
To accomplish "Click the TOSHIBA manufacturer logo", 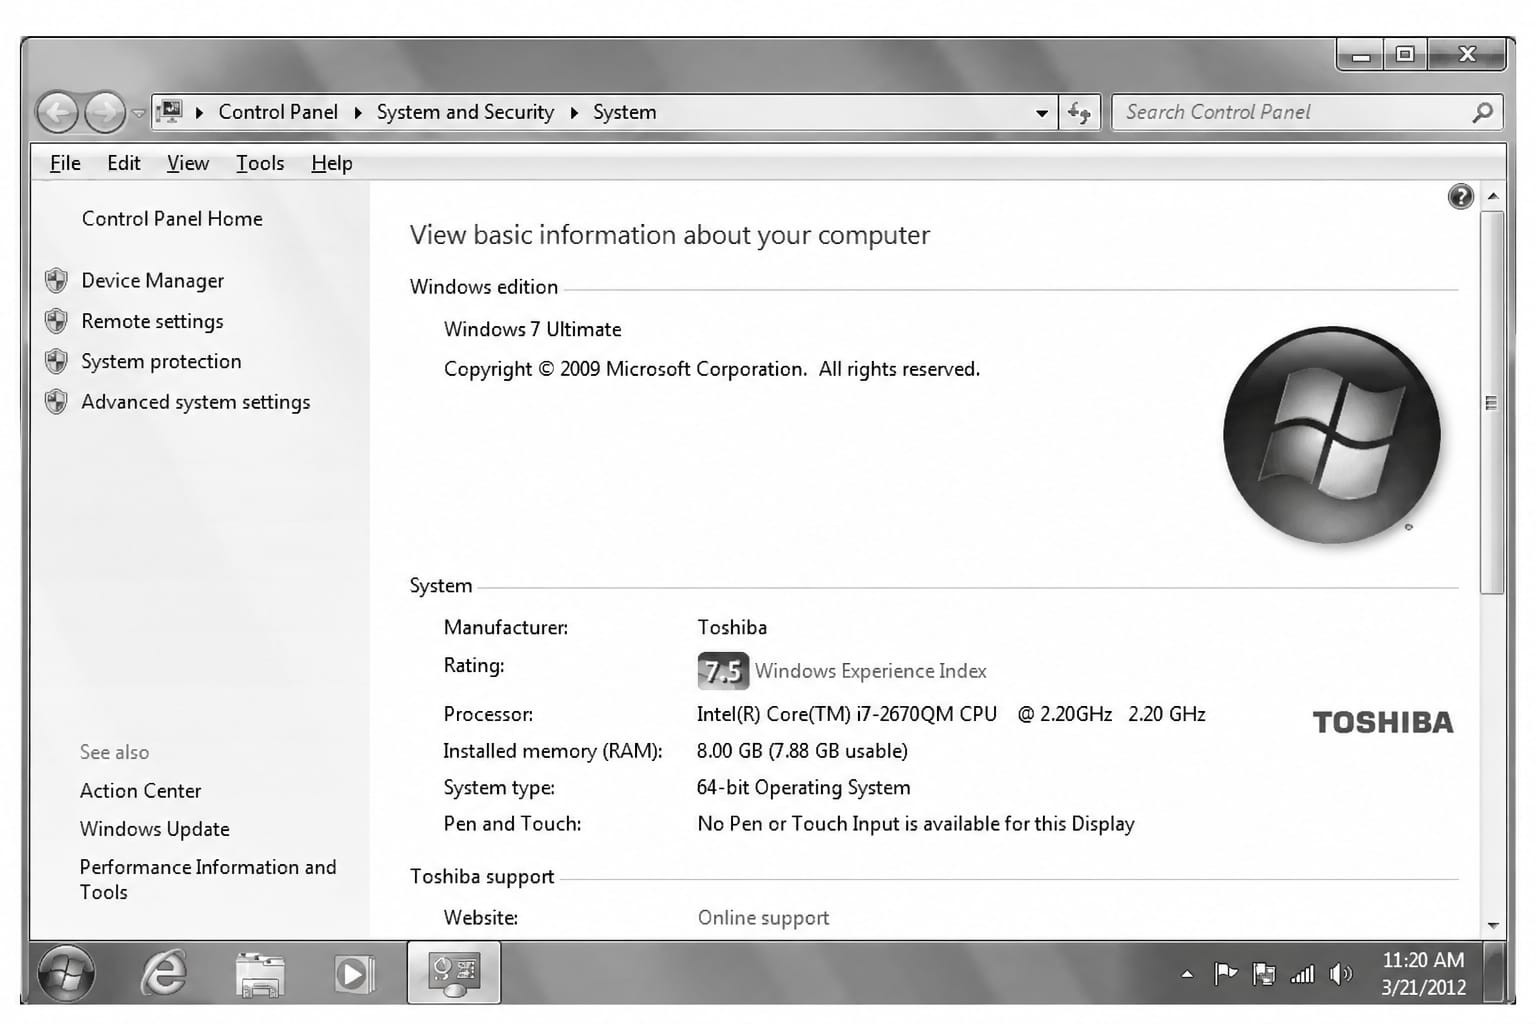I will [1383, 723].
